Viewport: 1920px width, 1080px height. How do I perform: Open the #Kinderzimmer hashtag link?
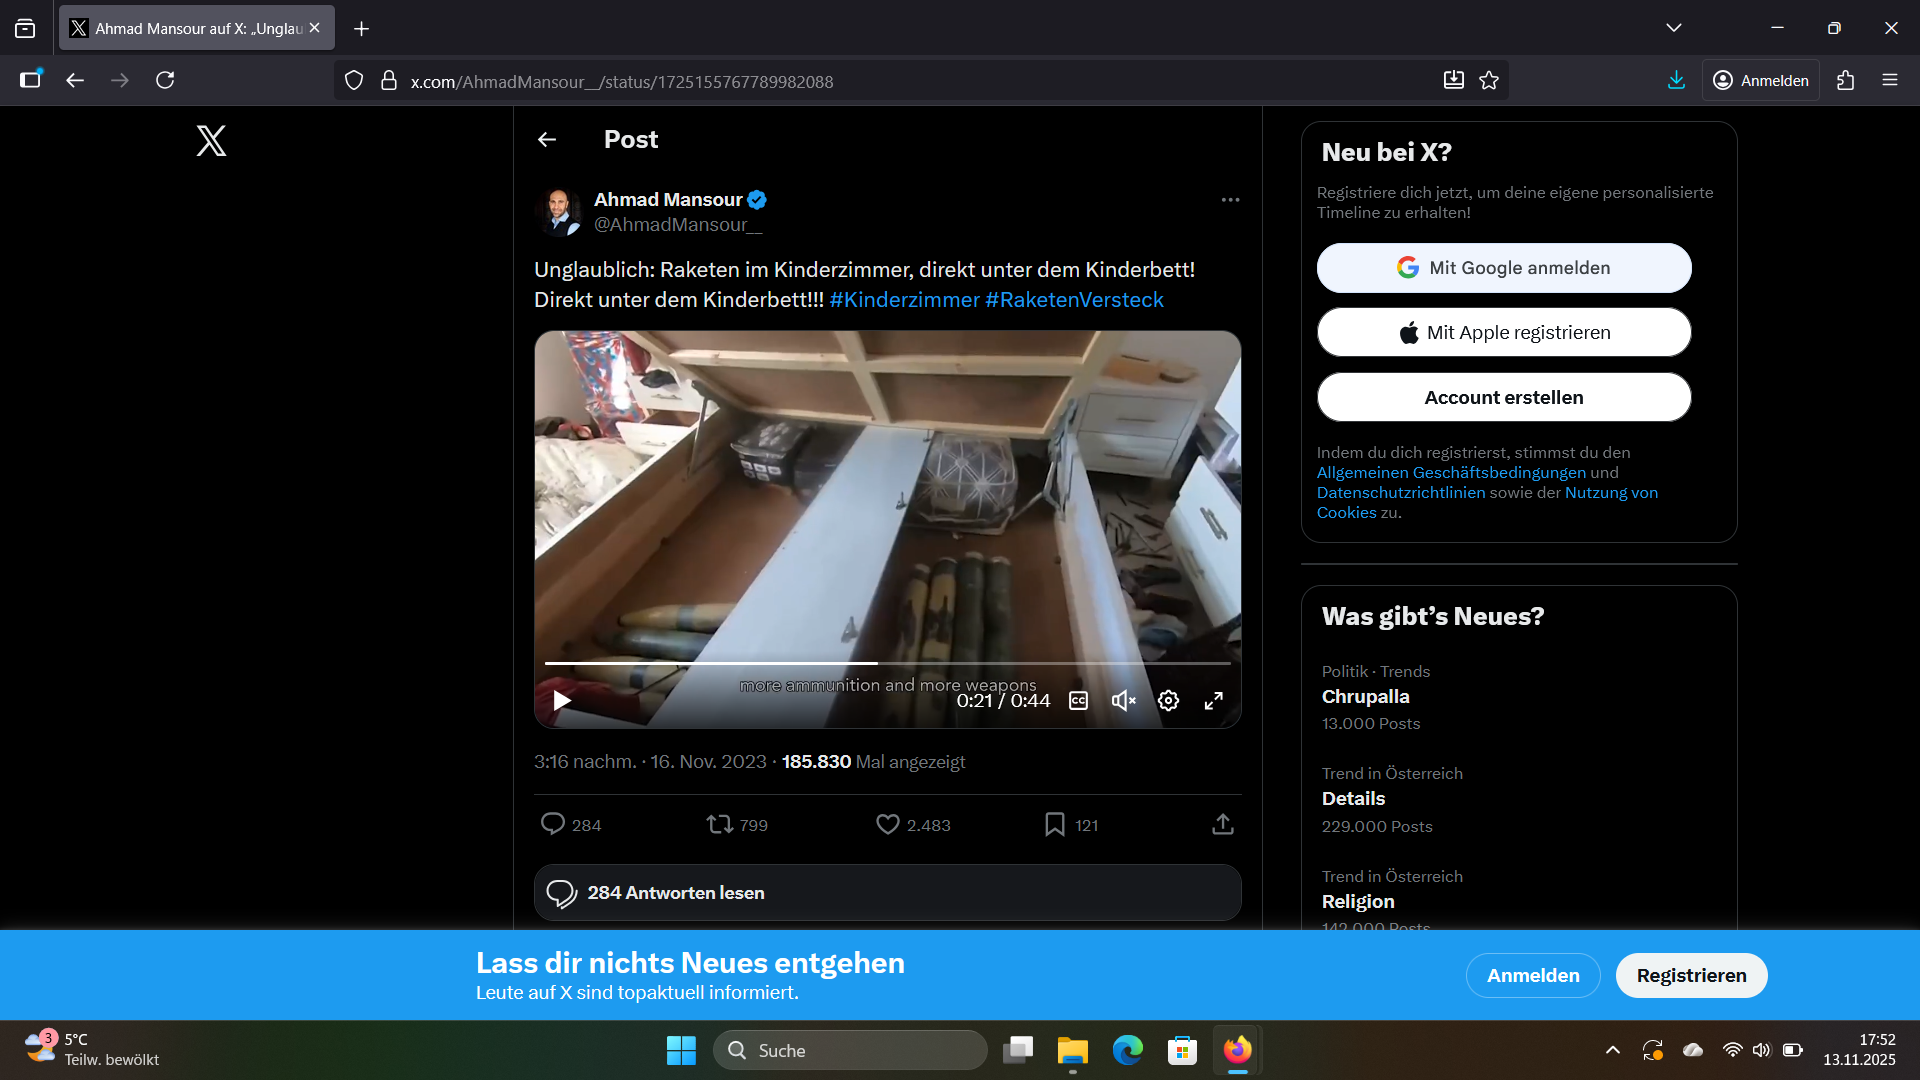(x=904, y=300)
